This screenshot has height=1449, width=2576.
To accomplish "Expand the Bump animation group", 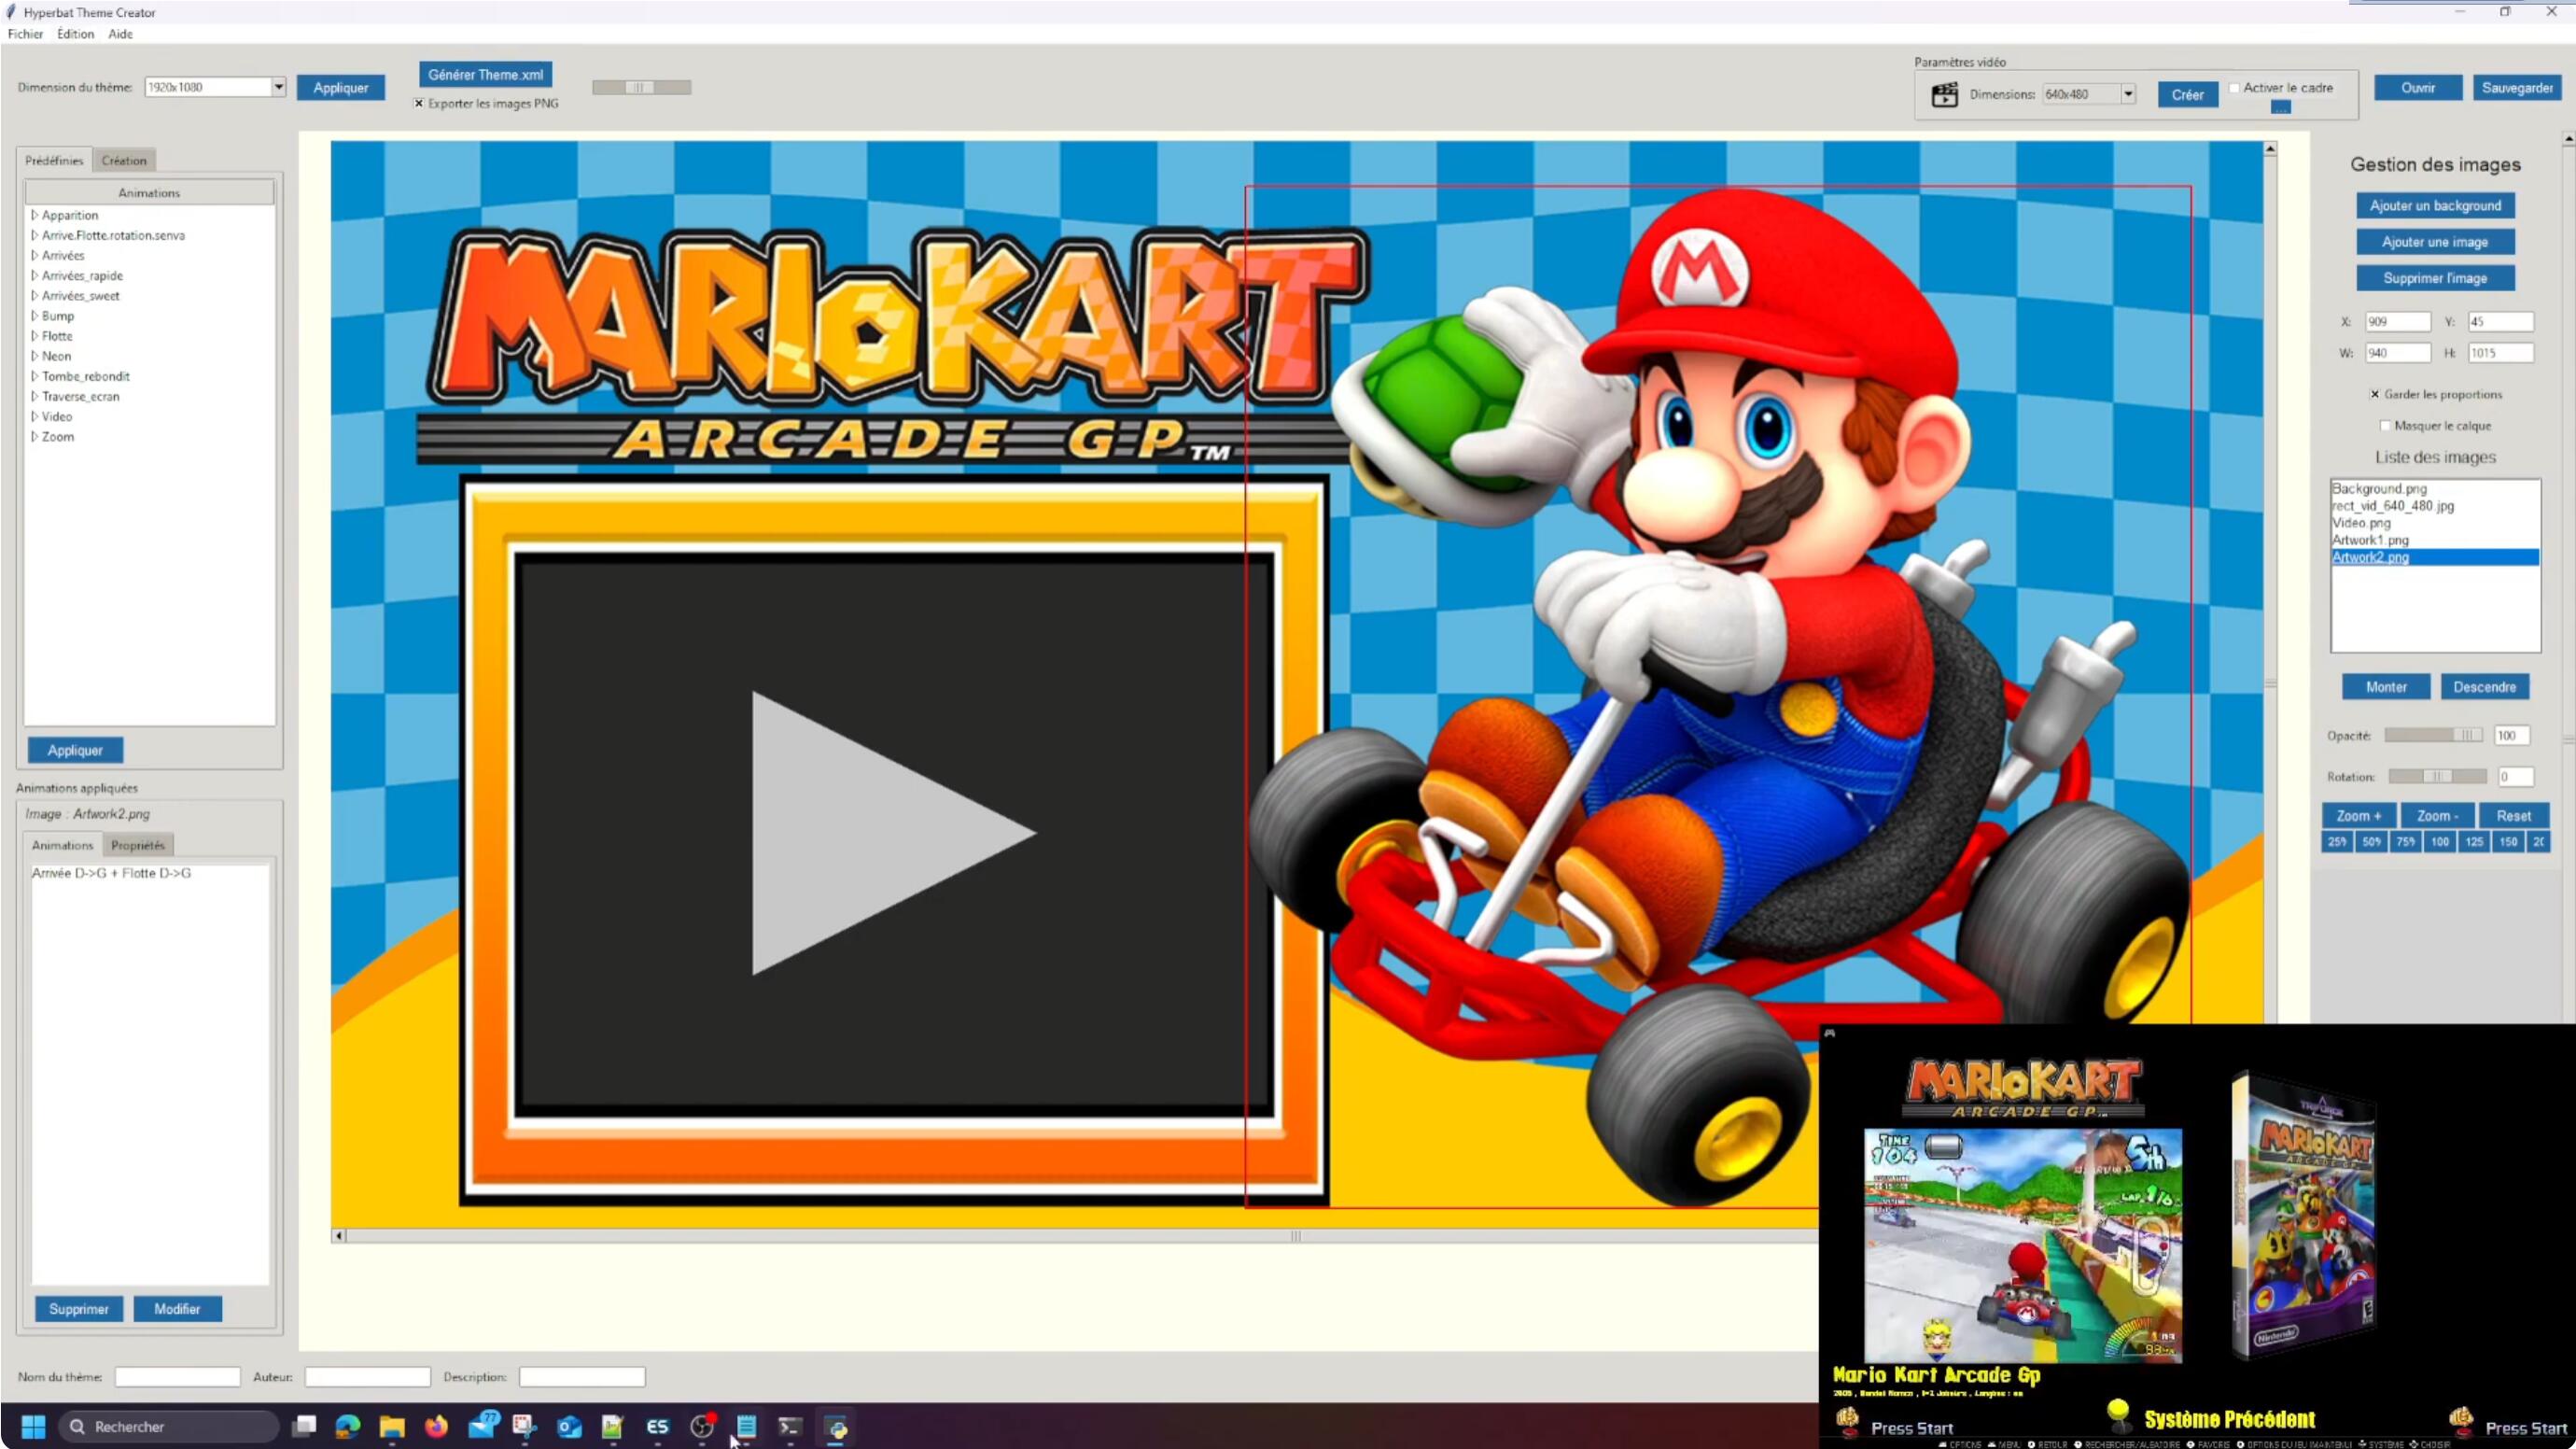I will tap(35, 315).
